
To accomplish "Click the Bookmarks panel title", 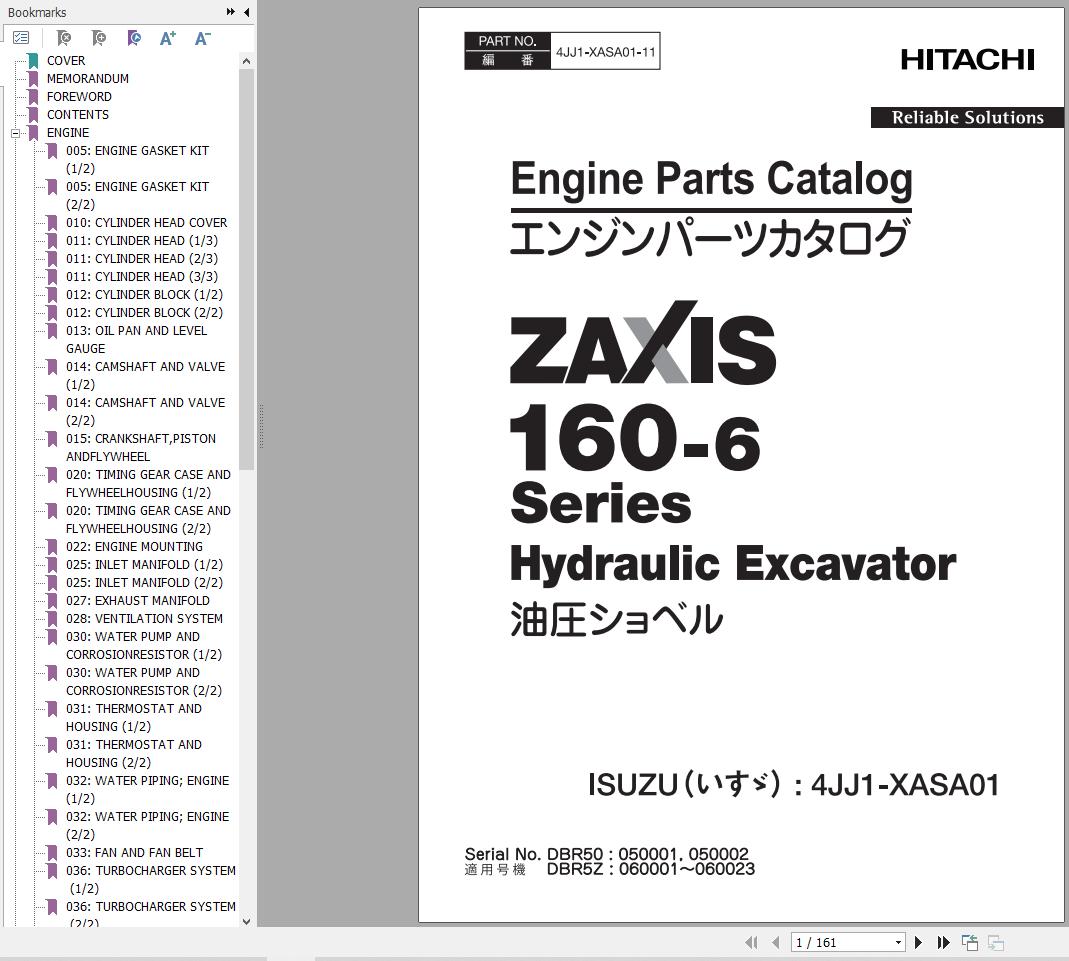I will point(37,12).
